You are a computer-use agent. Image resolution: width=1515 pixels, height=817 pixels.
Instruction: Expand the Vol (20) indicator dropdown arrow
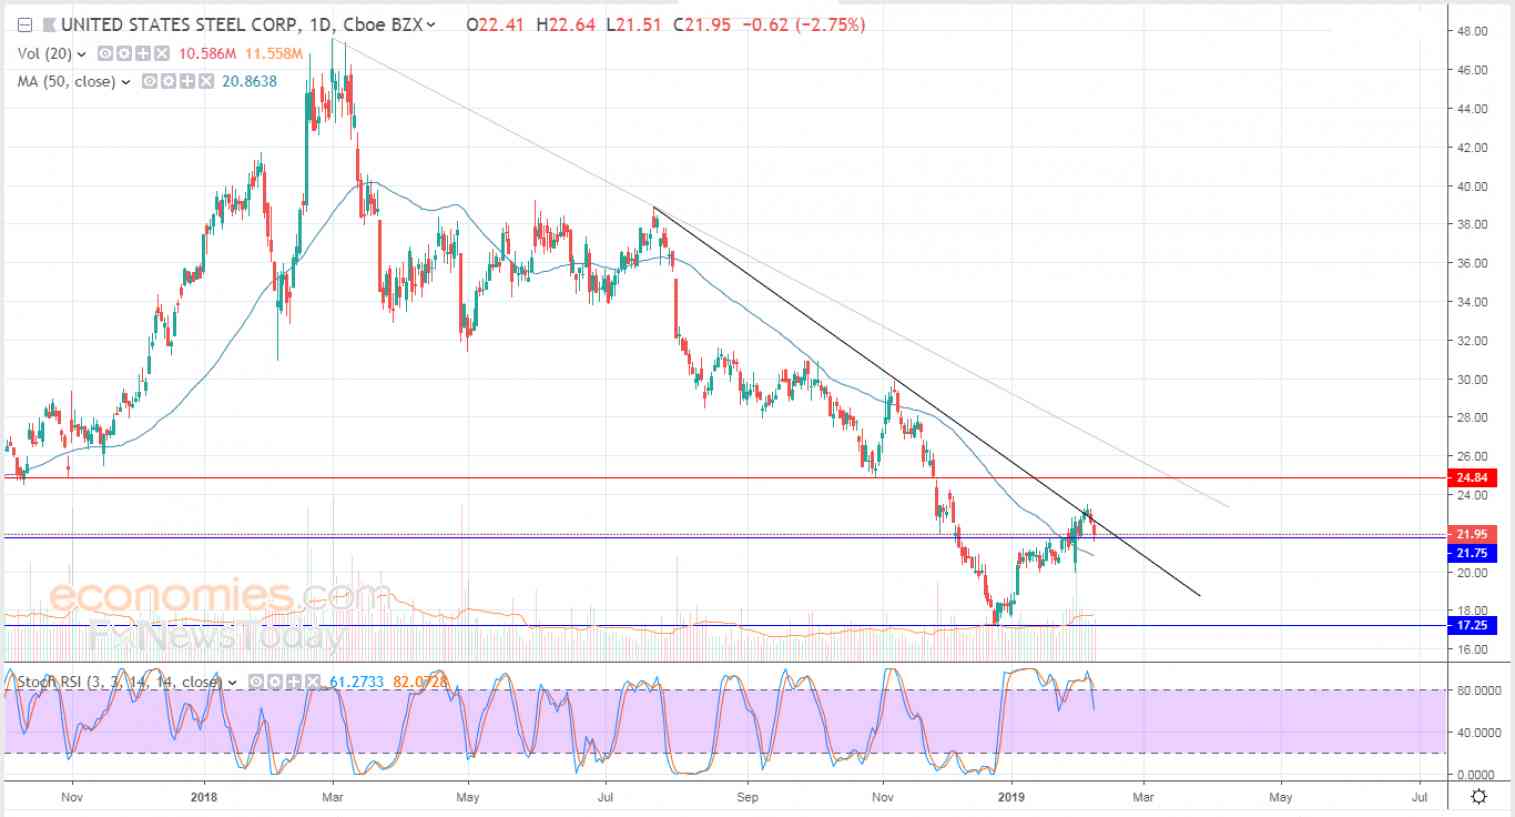pyautogui.click(x=82, y=55)
